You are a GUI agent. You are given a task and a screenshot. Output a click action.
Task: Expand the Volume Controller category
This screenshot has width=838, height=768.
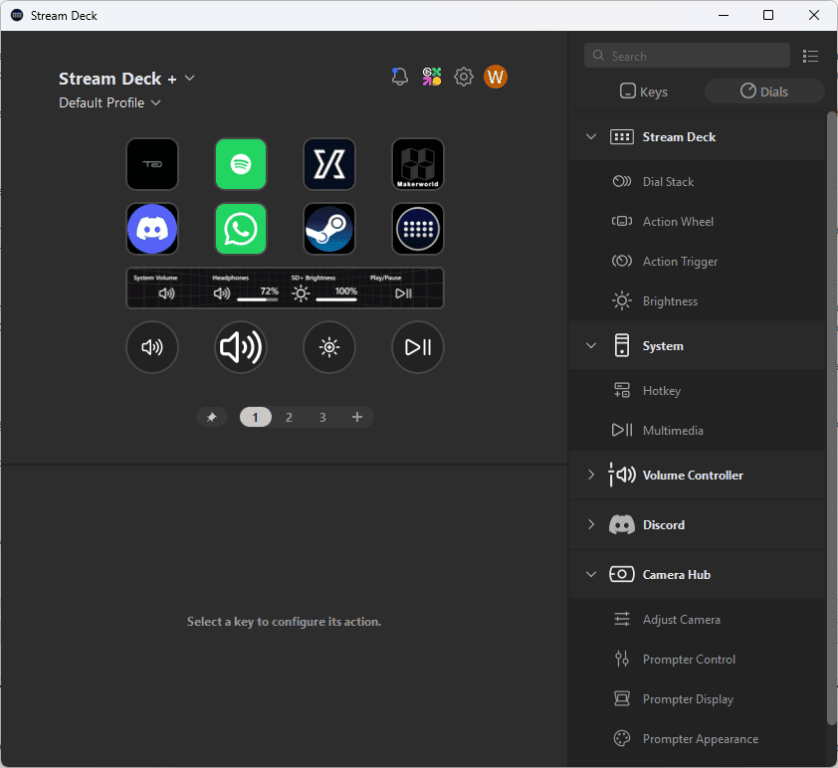(591, 475)
